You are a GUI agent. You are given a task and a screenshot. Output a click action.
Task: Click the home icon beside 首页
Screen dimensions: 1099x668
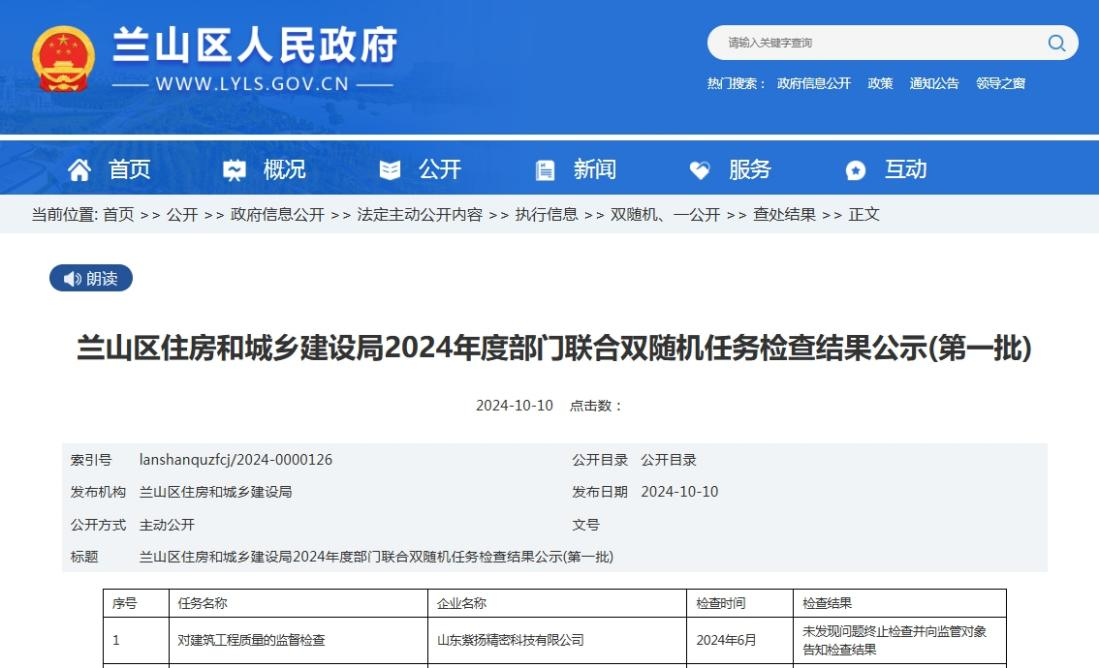coord(79,170)
